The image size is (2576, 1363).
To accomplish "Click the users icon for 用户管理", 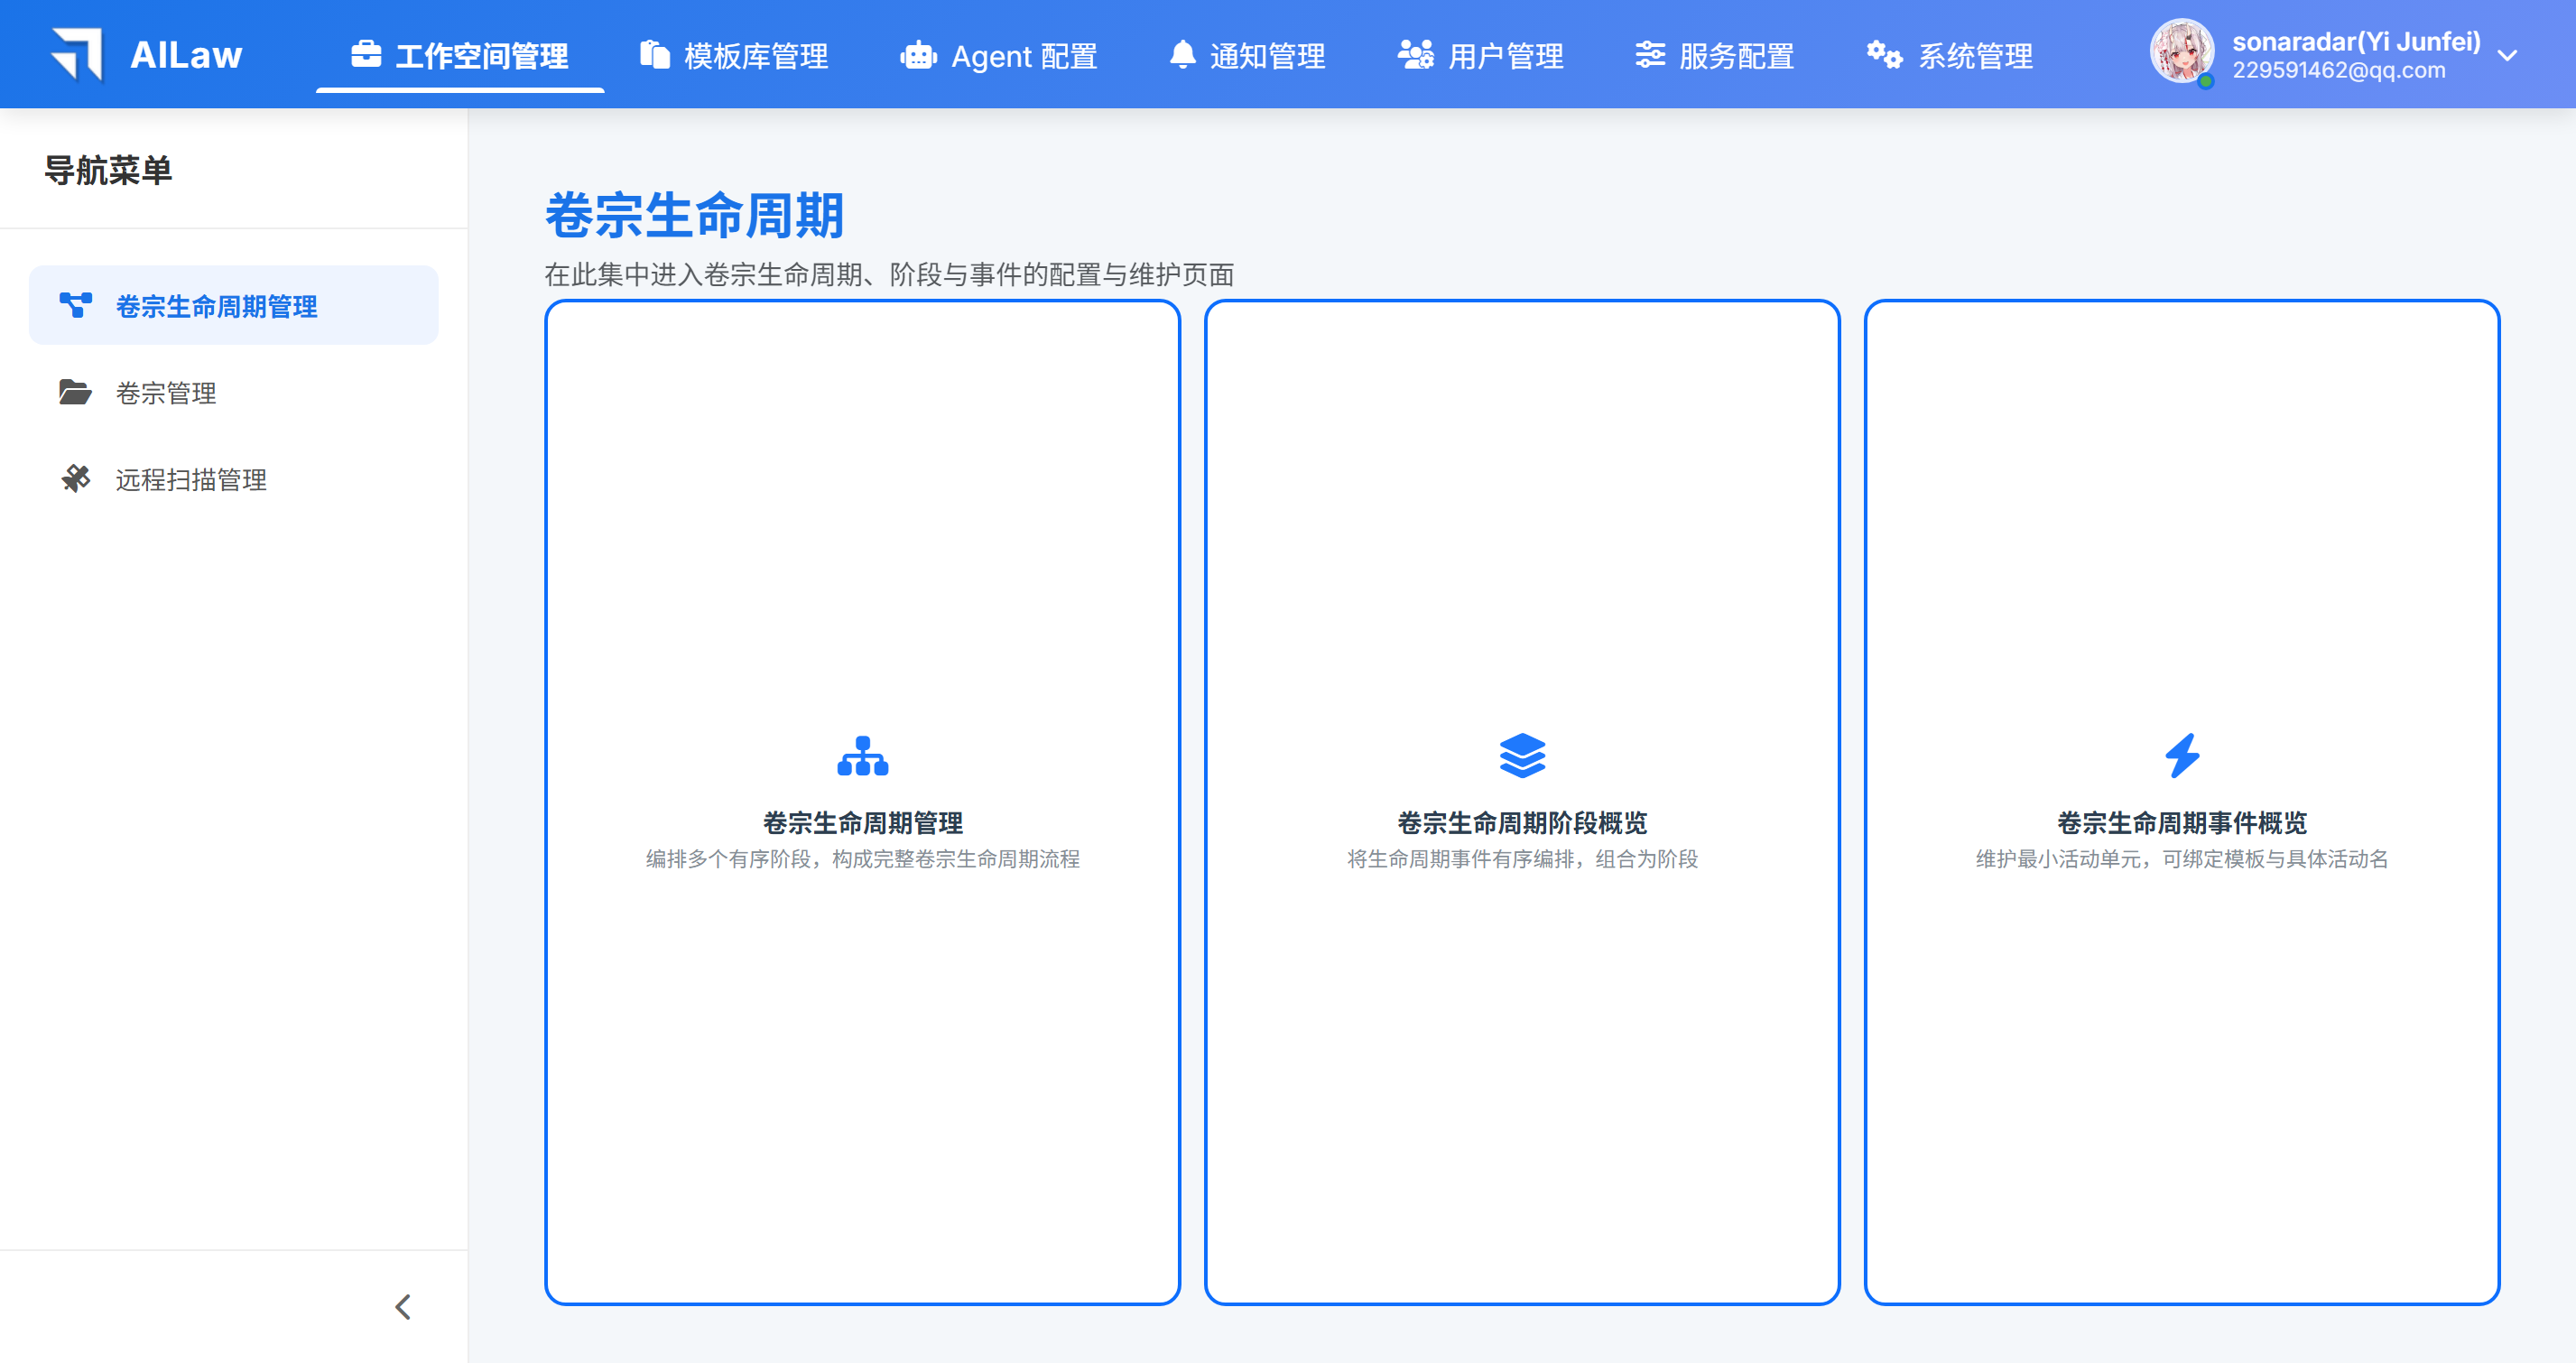I will [1415, 54].
